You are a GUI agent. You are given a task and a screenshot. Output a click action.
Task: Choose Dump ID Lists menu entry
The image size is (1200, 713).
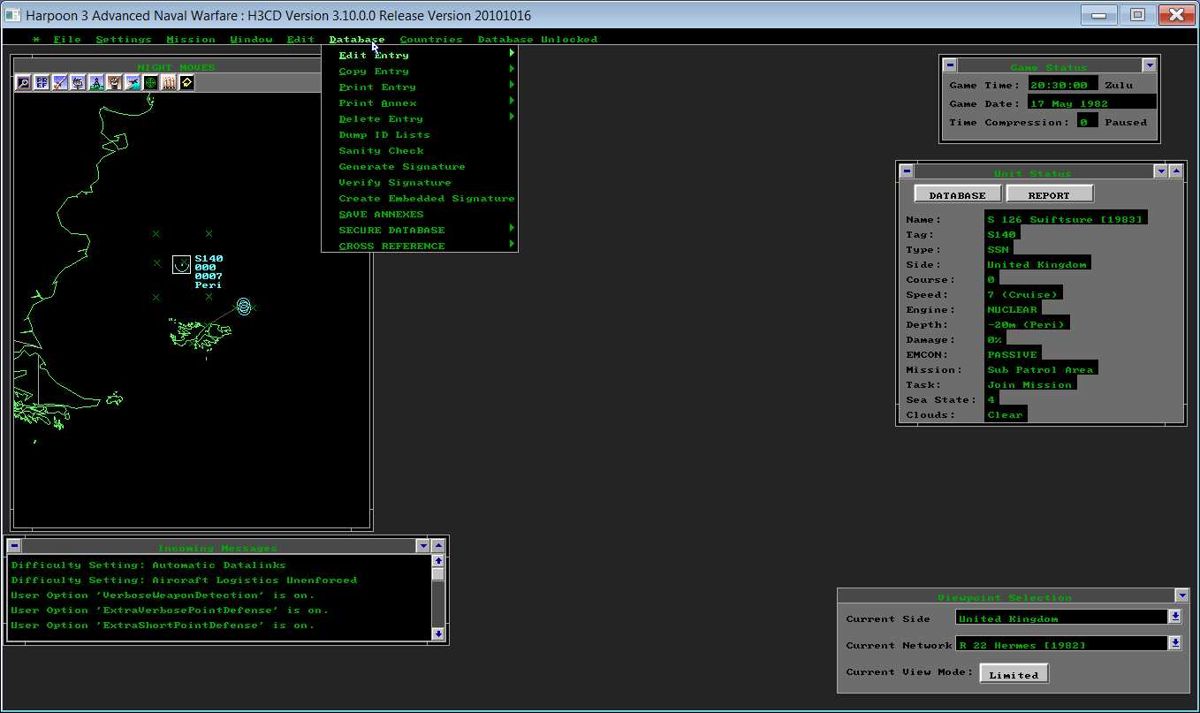point(384,135)
